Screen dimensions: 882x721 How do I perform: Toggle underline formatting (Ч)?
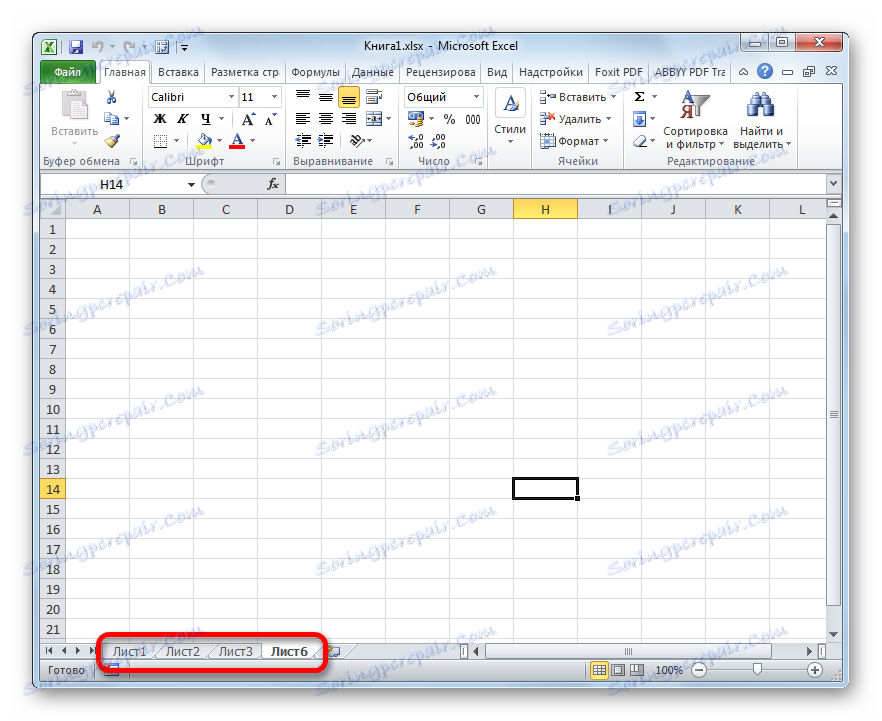(206, 119)
